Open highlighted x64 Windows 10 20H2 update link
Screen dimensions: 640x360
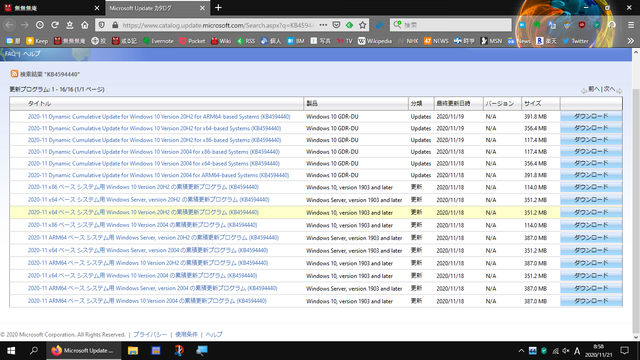point(143,212)
